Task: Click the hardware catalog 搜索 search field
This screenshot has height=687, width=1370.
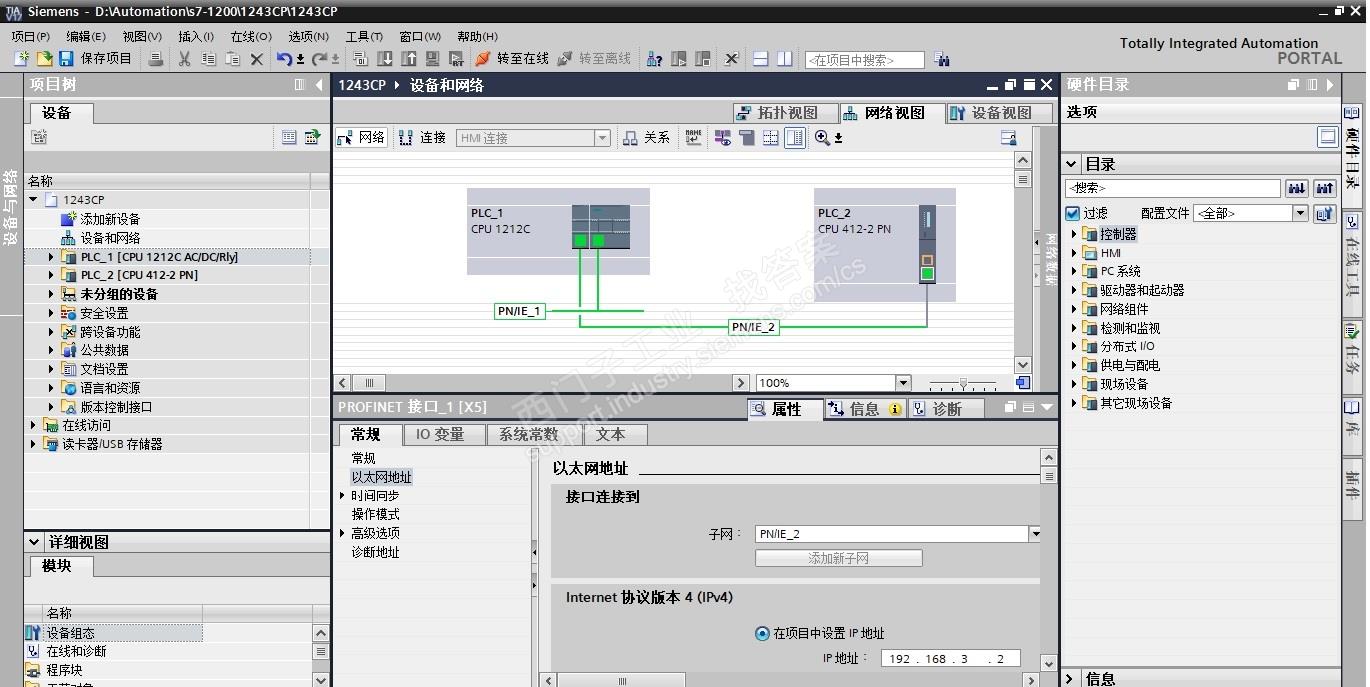Action: pyautogui.click(x=1172, y=188)
